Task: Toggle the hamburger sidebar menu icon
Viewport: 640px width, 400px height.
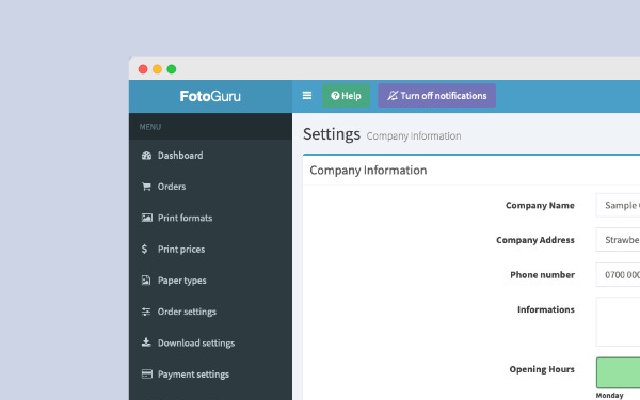Action: tap(307, 96)
